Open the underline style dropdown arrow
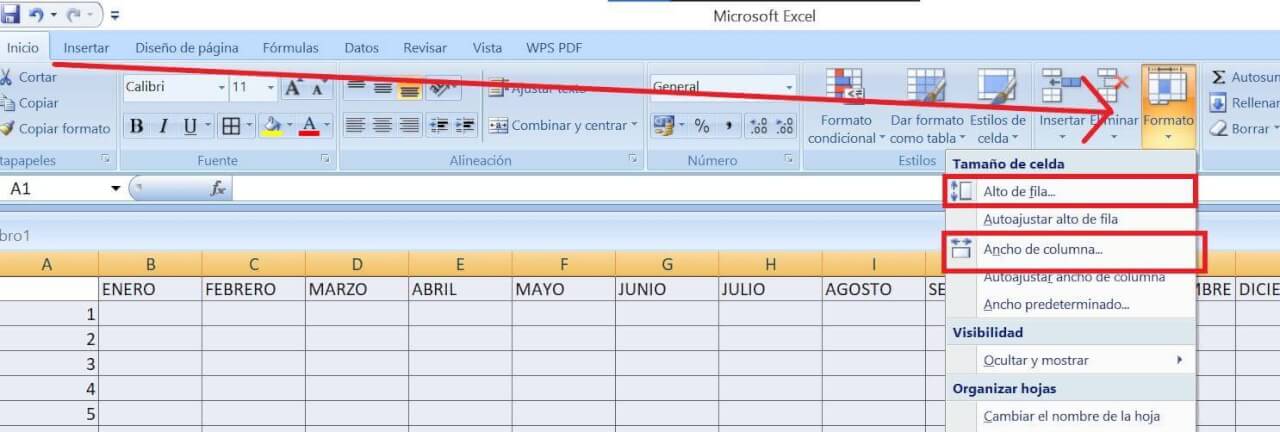The height and width of the screenshot is (432, 1280). tap(207, 126)
